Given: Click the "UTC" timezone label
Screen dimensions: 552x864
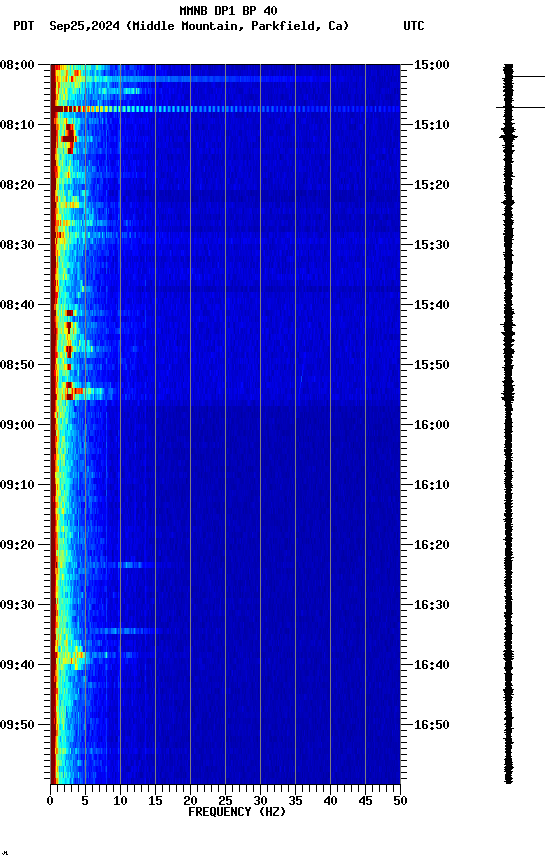Looking at the screenshot, I should point(414,26).
